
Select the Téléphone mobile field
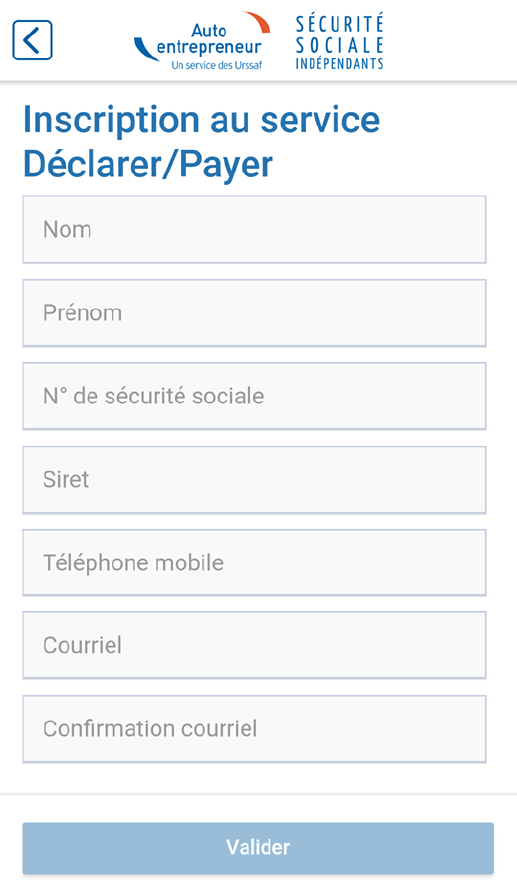pyautogui.click(x=254, y=562)
